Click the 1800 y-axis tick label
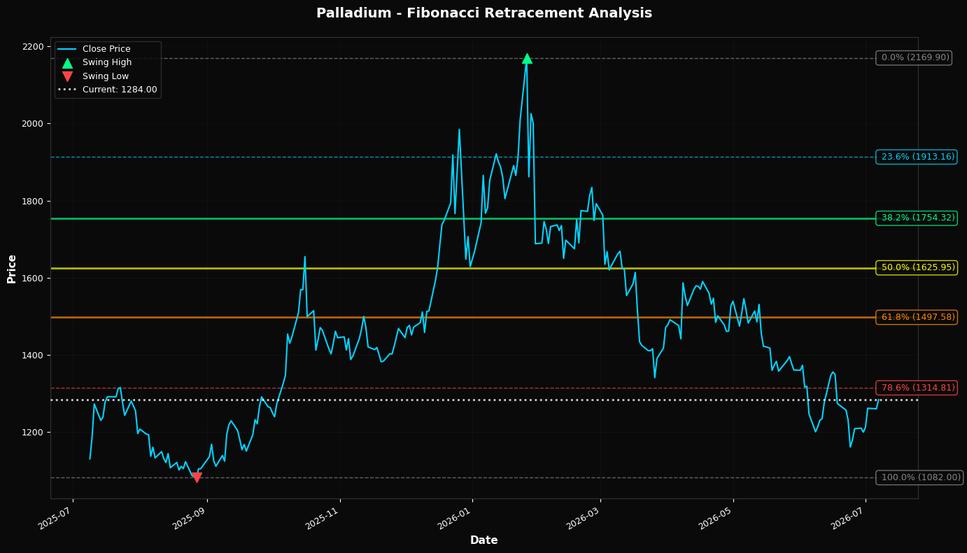The image size is (967, 553). click(x=33, y=202)
